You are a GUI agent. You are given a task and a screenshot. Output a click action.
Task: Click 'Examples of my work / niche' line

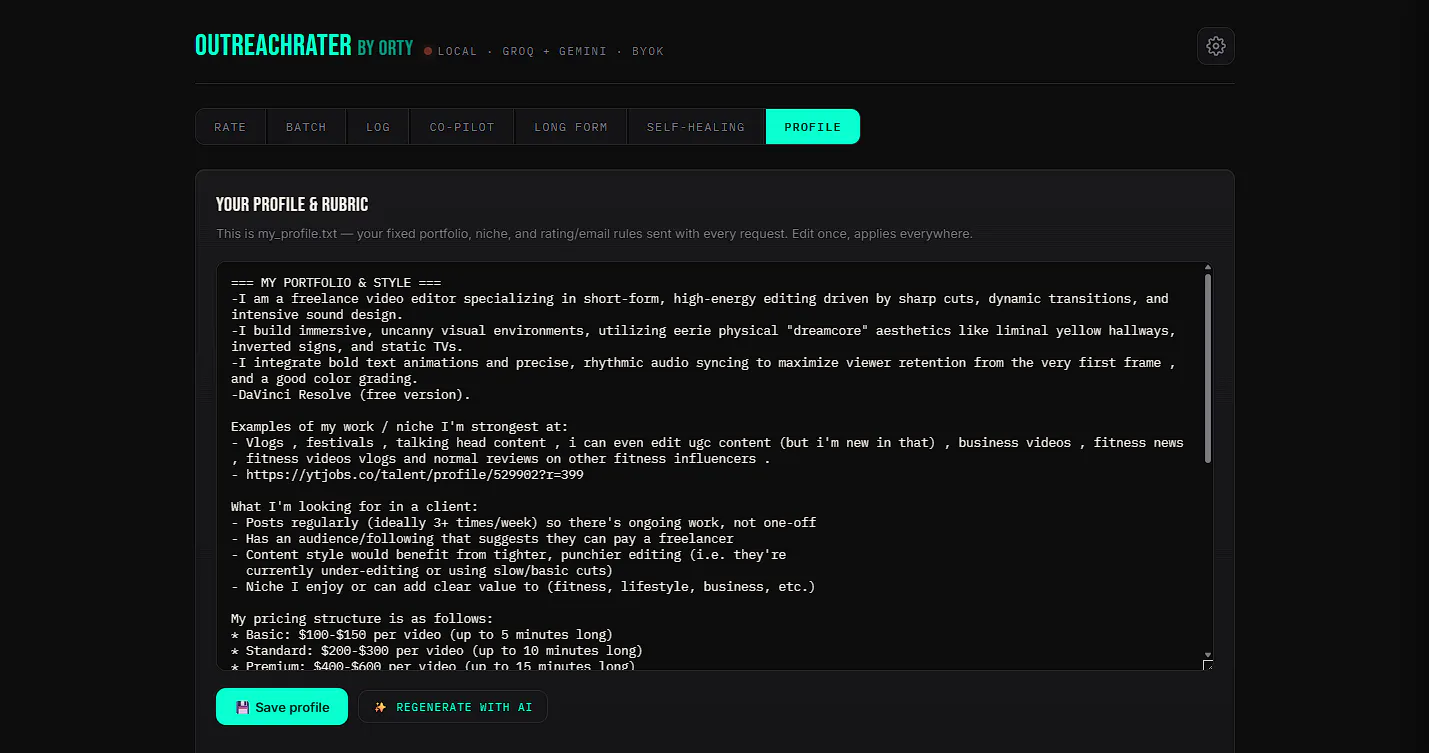[x=400, y=427]
